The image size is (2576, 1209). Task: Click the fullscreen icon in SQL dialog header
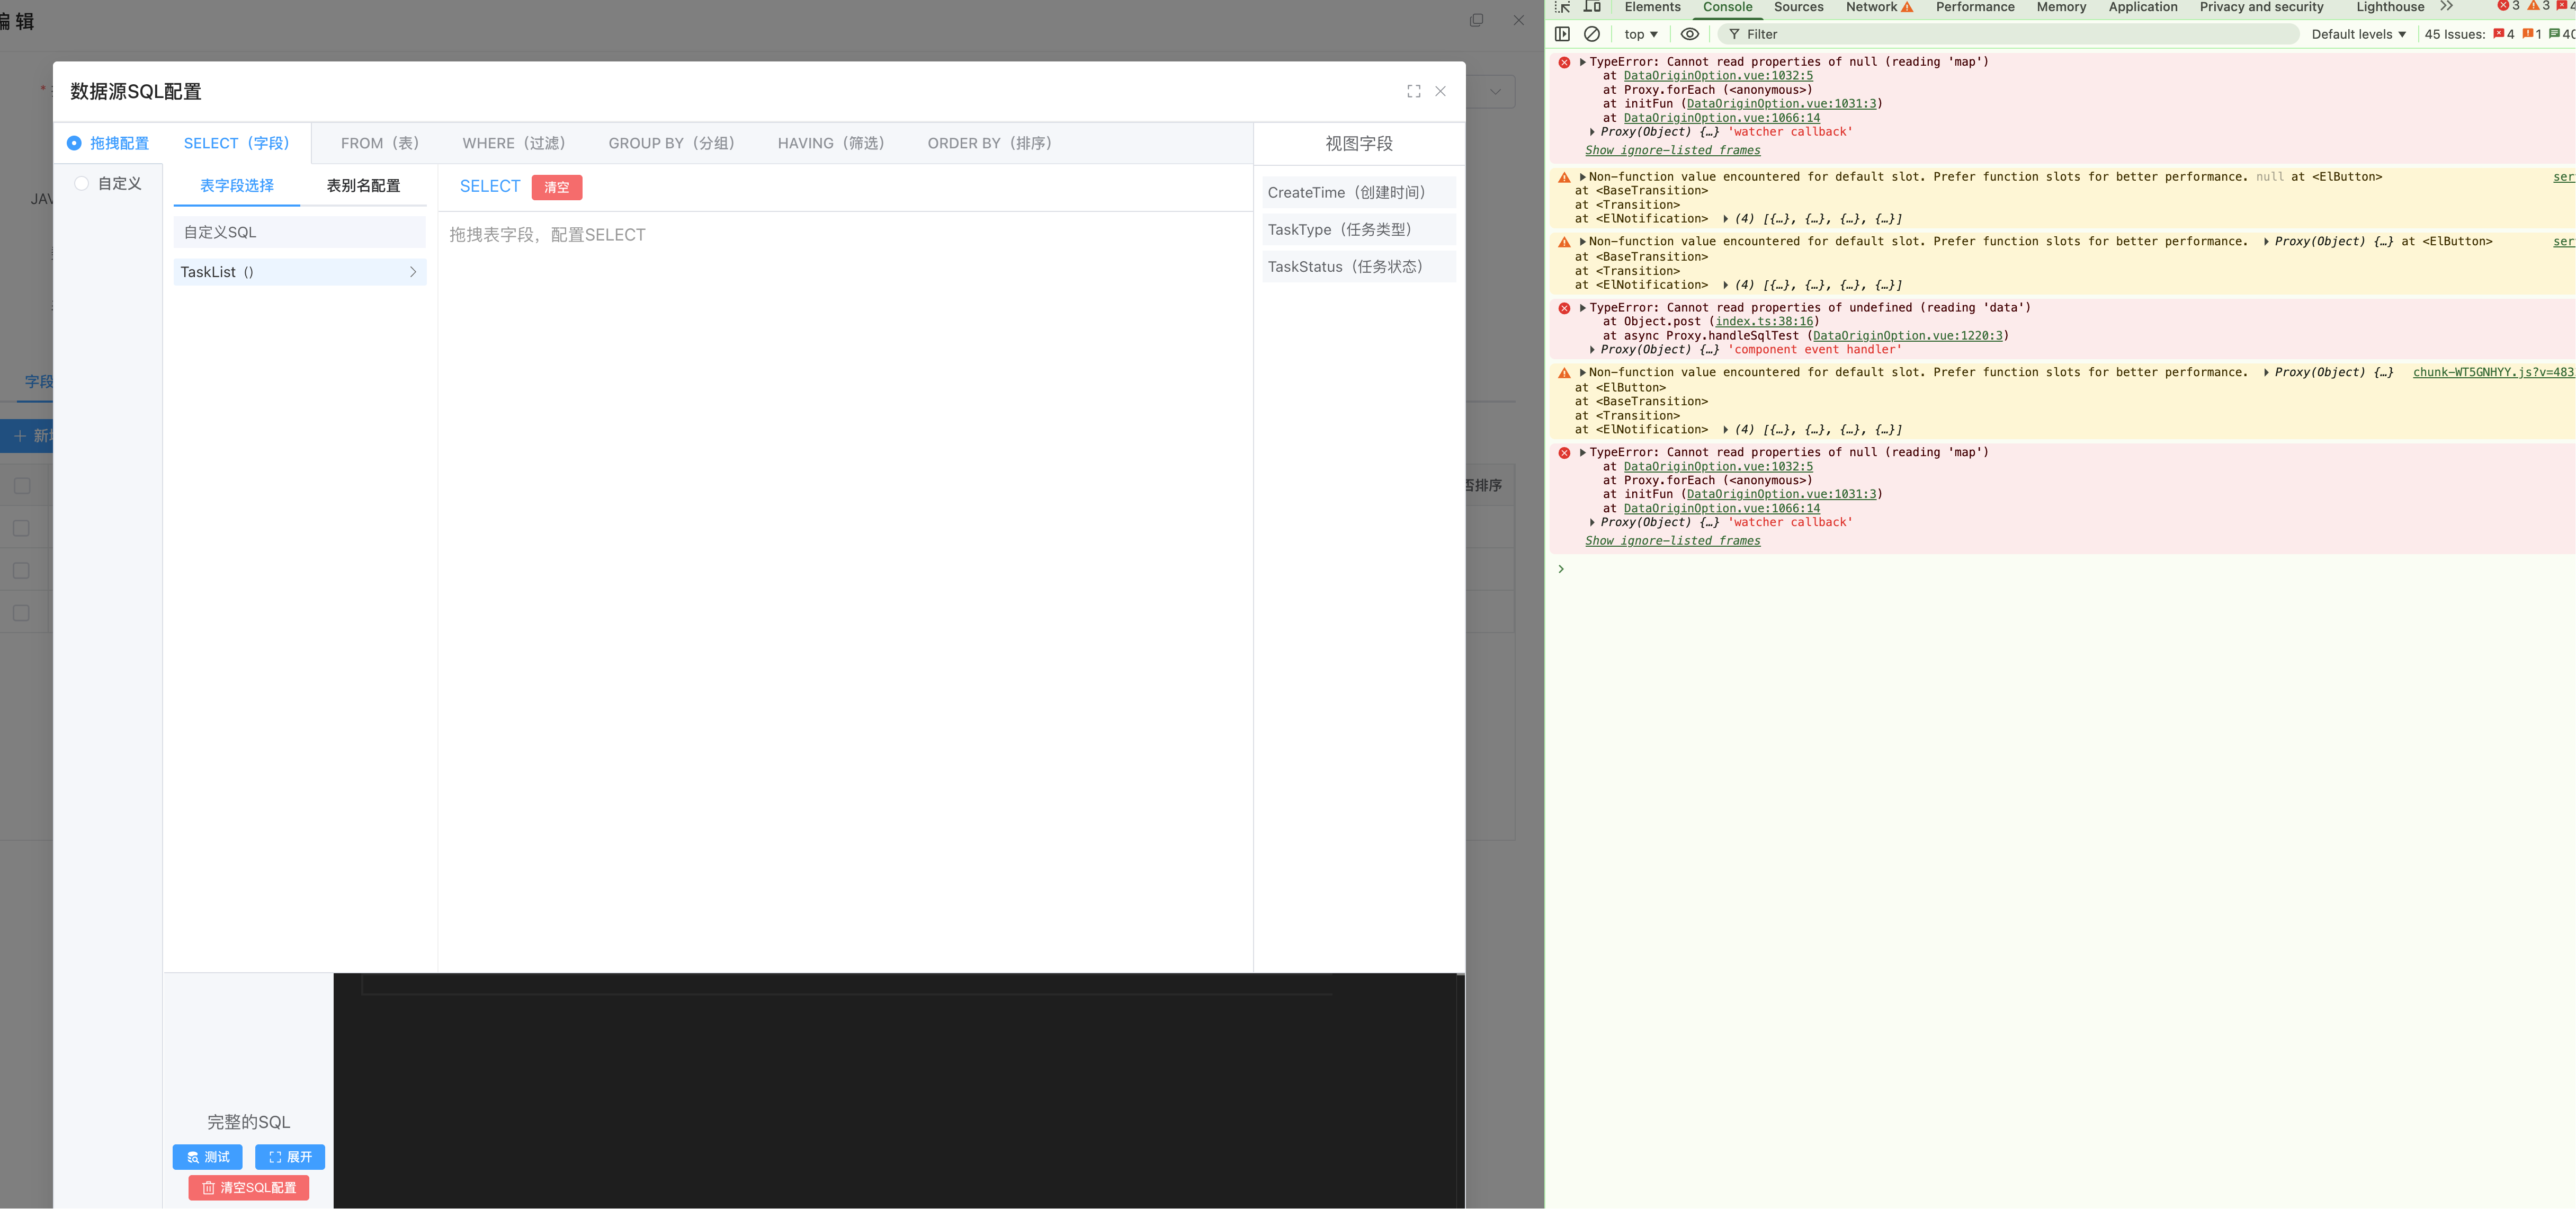tap(1413, 91)
